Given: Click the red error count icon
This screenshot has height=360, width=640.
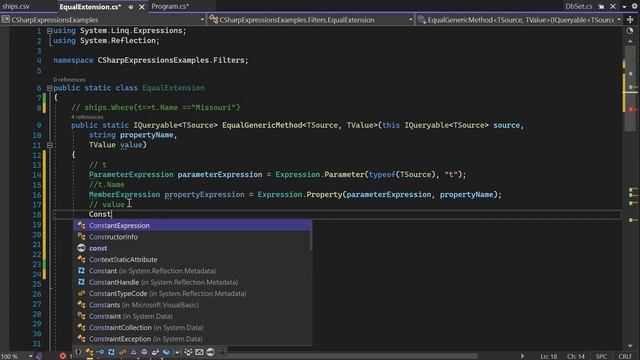Looking at the screenshot, I should [x=62, y=356].
